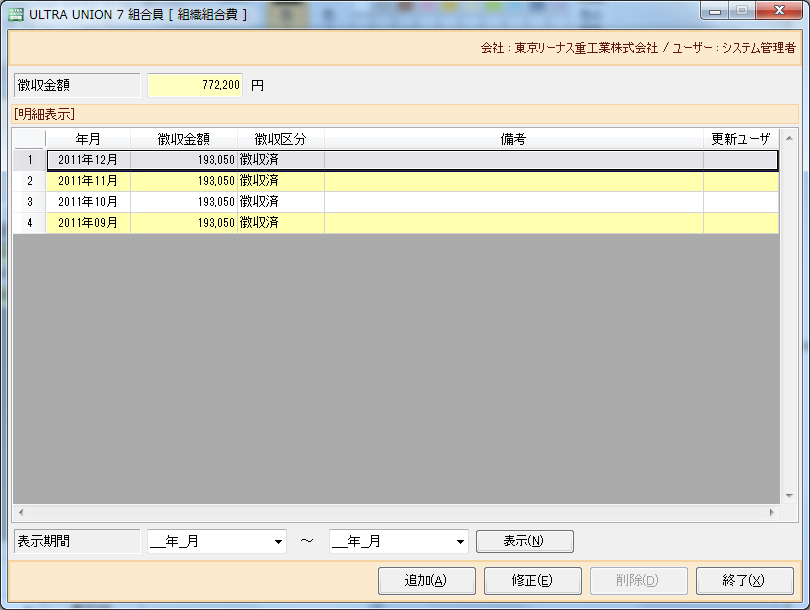Click 徴収済 status in the 2011年12月 row
Image resolution: width=810 pixels, height=610 pixels.
(281, 160)
